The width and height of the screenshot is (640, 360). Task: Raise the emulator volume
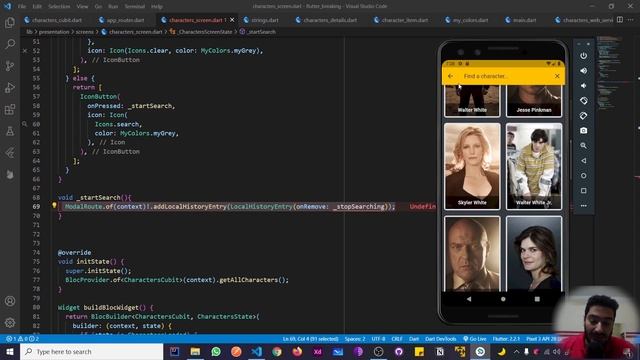pos(584,71)
